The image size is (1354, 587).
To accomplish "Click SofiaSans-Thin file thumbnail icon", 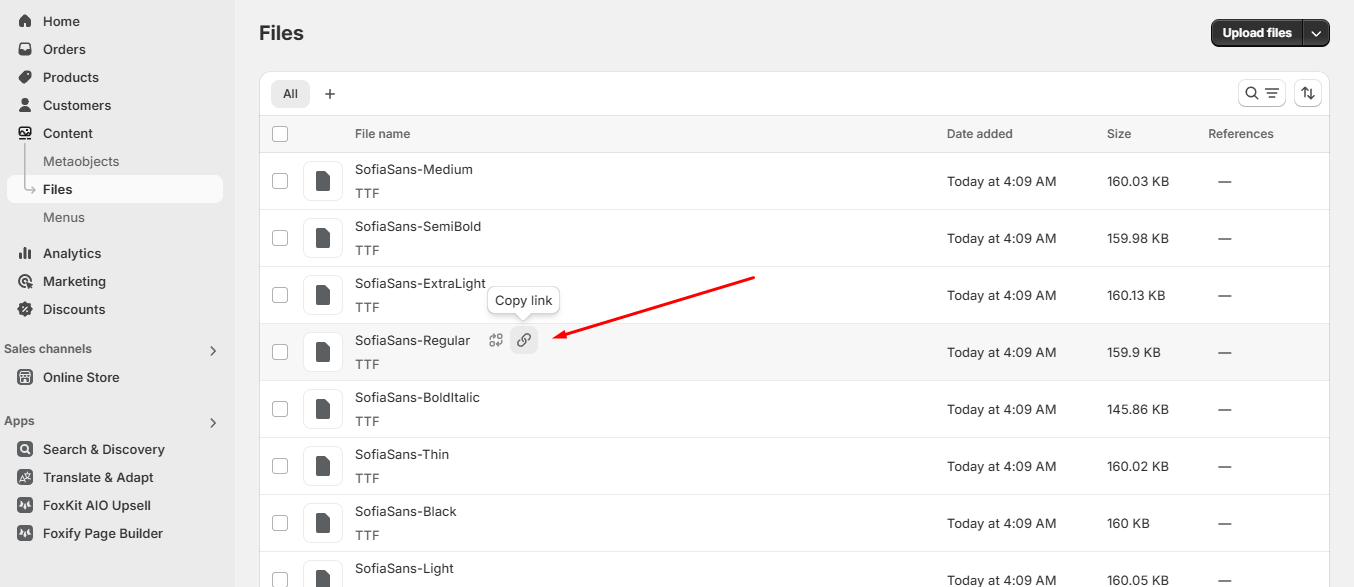I will pos(323,466).
